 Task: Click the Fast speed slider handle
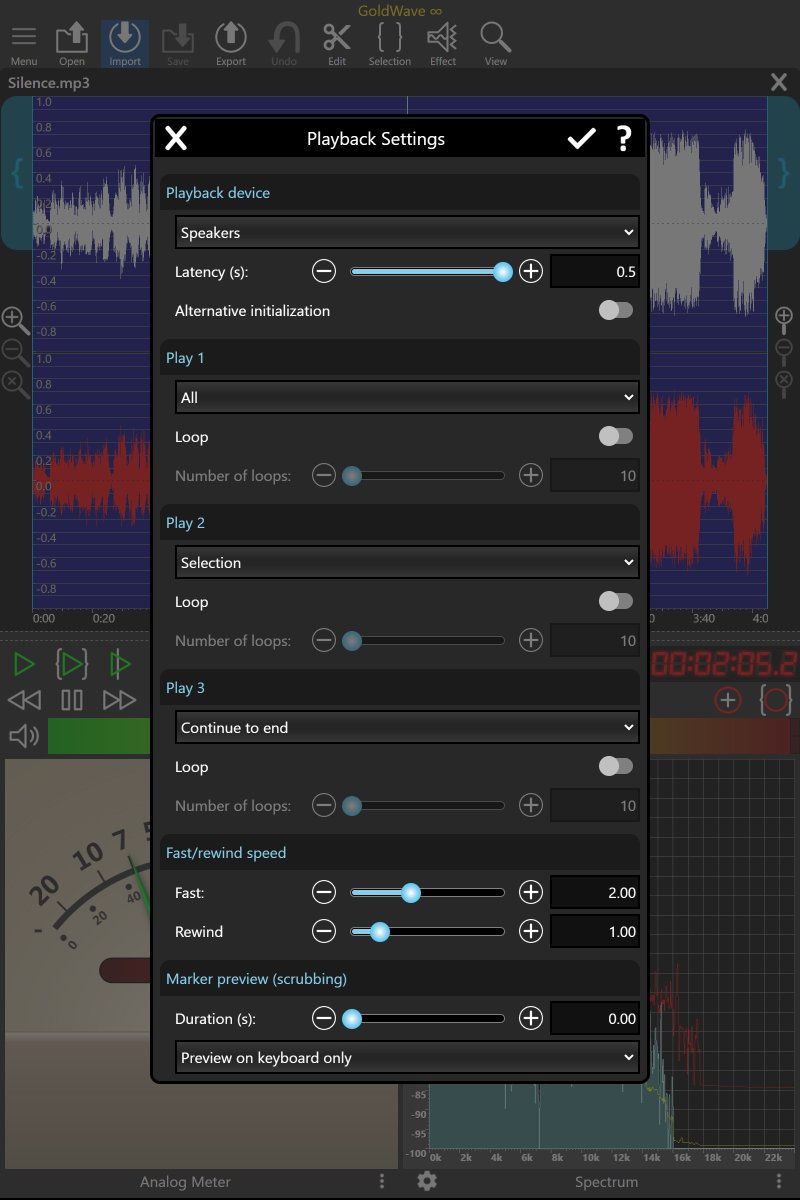point(410,892)
